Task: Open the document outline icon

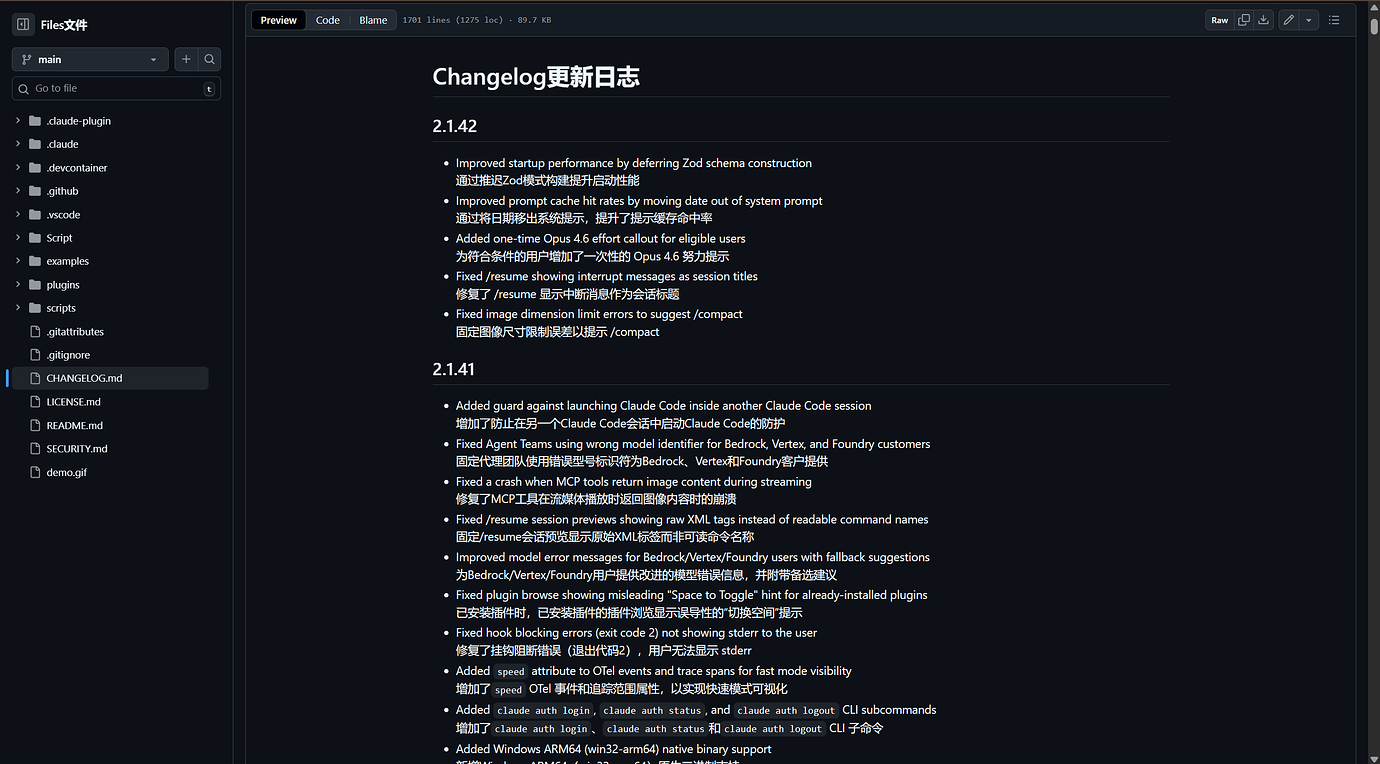Action: (x=1334, y=20)
